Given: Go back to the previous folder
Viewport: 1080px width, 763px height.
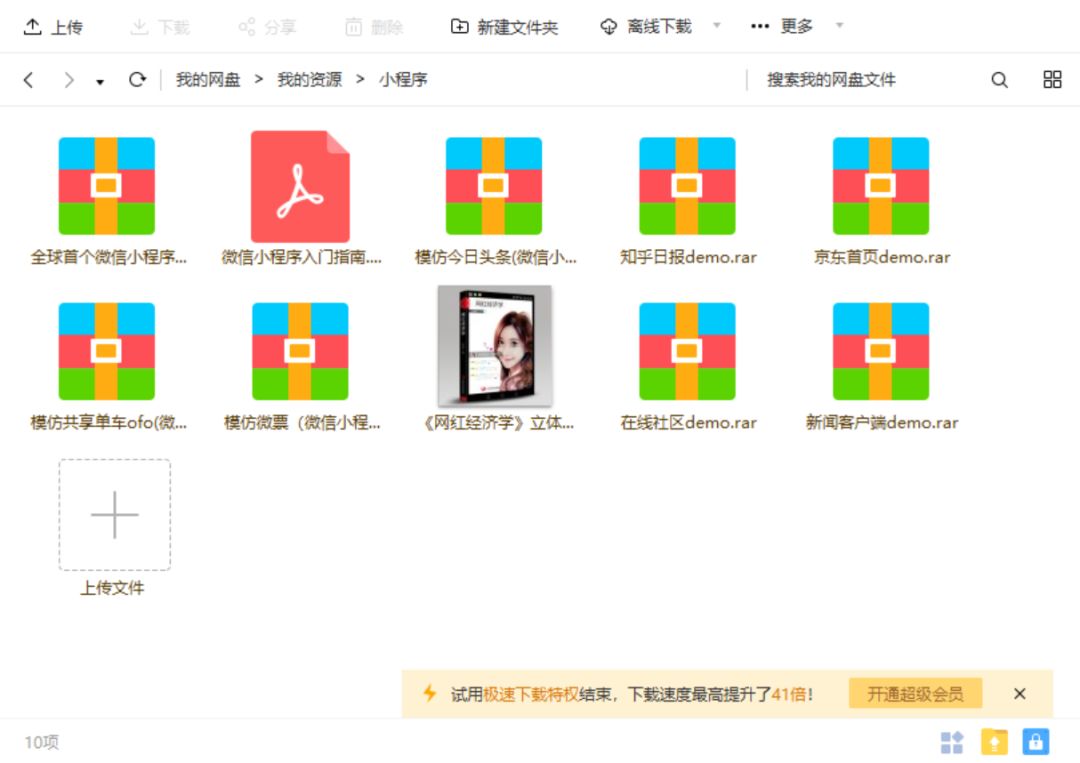Looking at the screenshot, I should 28,80.
